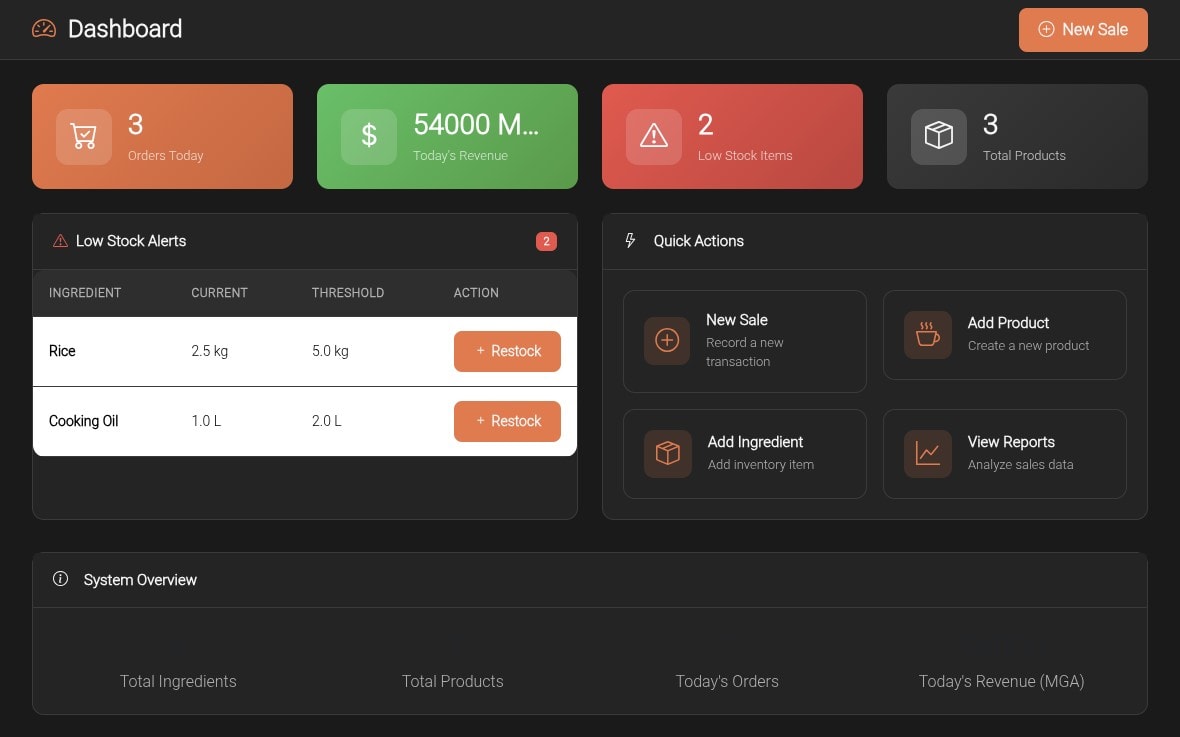The width and height of the screenshot is (1180, 737).
Task: Click the 5.0 kg threshold value
Action: (x=330, y=351)
